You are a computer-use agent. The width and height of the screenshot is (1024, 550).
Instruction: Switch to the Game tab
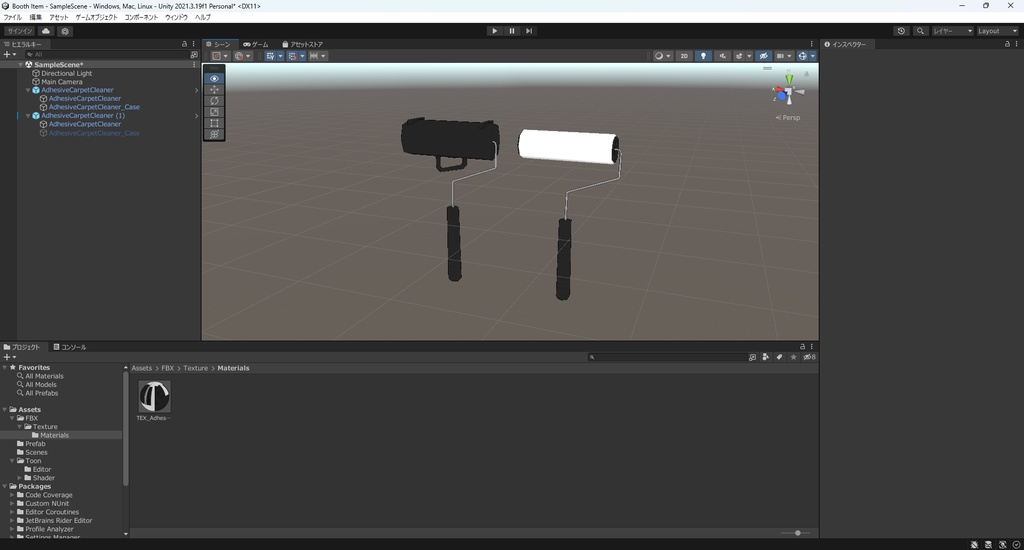tap(256, 44)
